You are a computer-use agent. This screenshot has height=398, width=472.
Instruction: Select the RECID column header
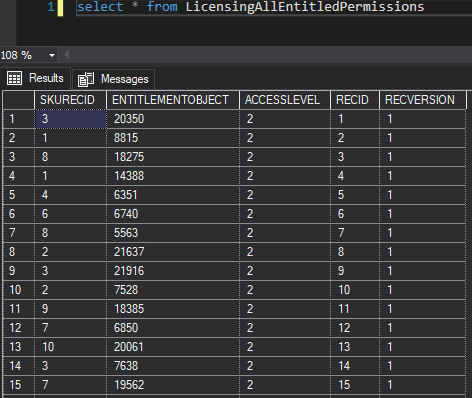355,100
